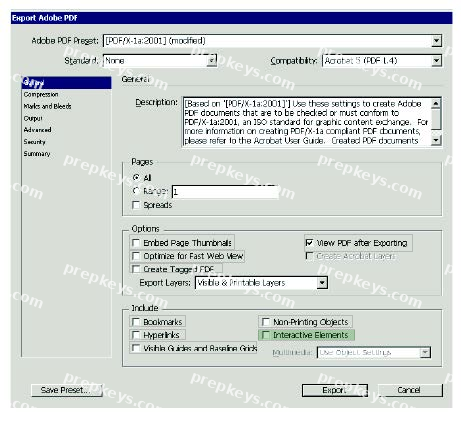Select the Marks and Bleeds category
The width and height of the screenshot is (461, 421).
[47, 106]
